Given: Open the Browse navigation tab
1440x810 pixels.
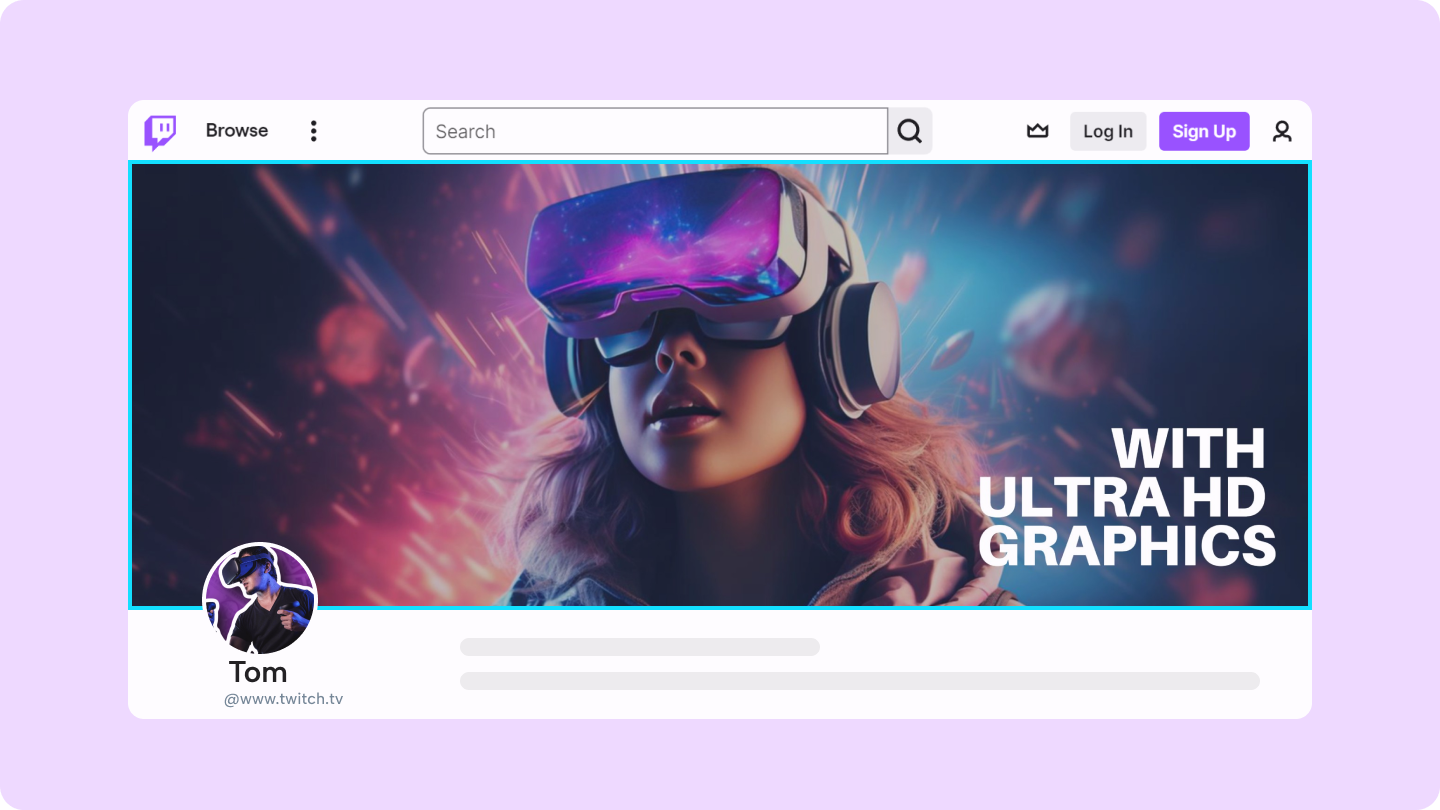Looking at the screenshot, I should coord(236,130).
